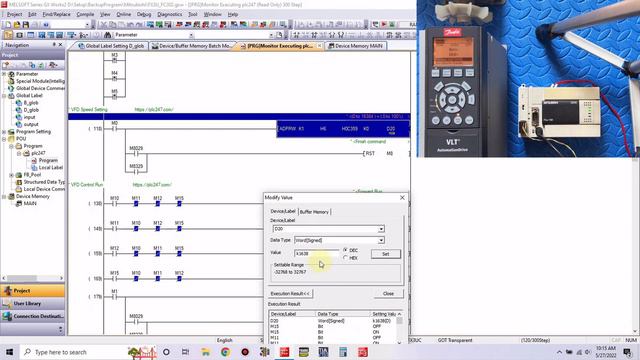Click the Project panel button
The width and height of the screenshot is (640, 360).
coord(32,291)
